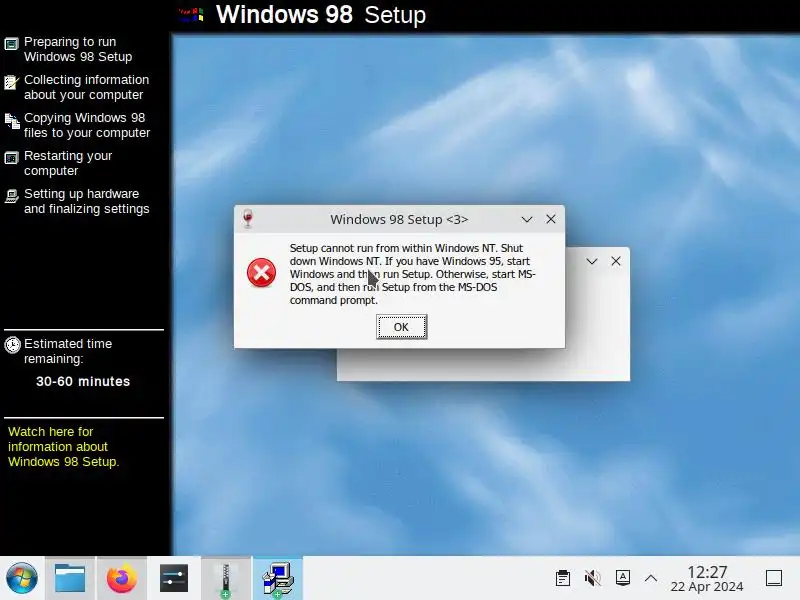Click the red error icon in the dialog

point(261,272)
